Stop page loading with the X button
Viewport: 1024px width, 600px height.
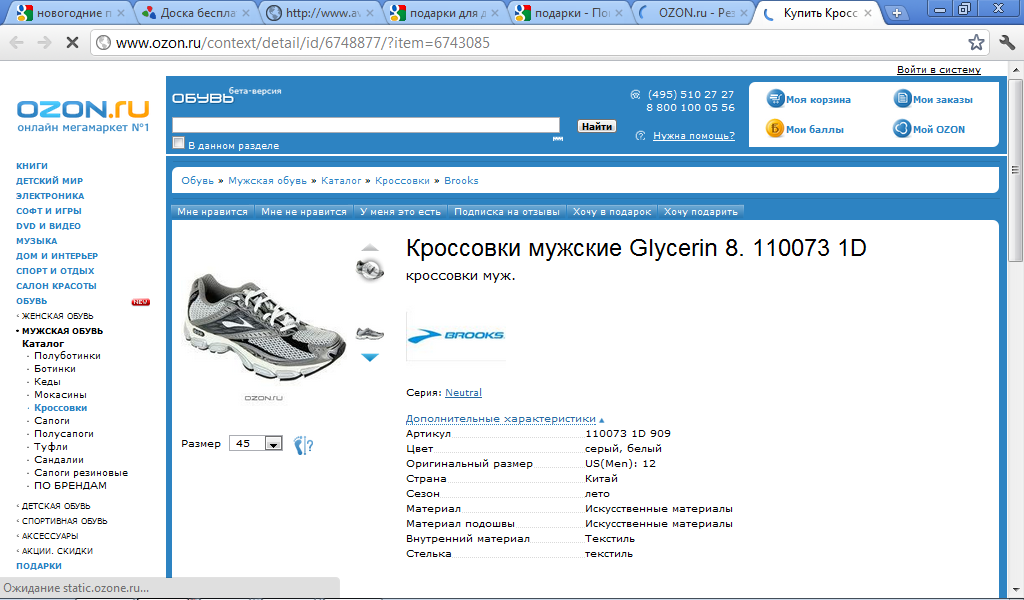tap(72, 43)
